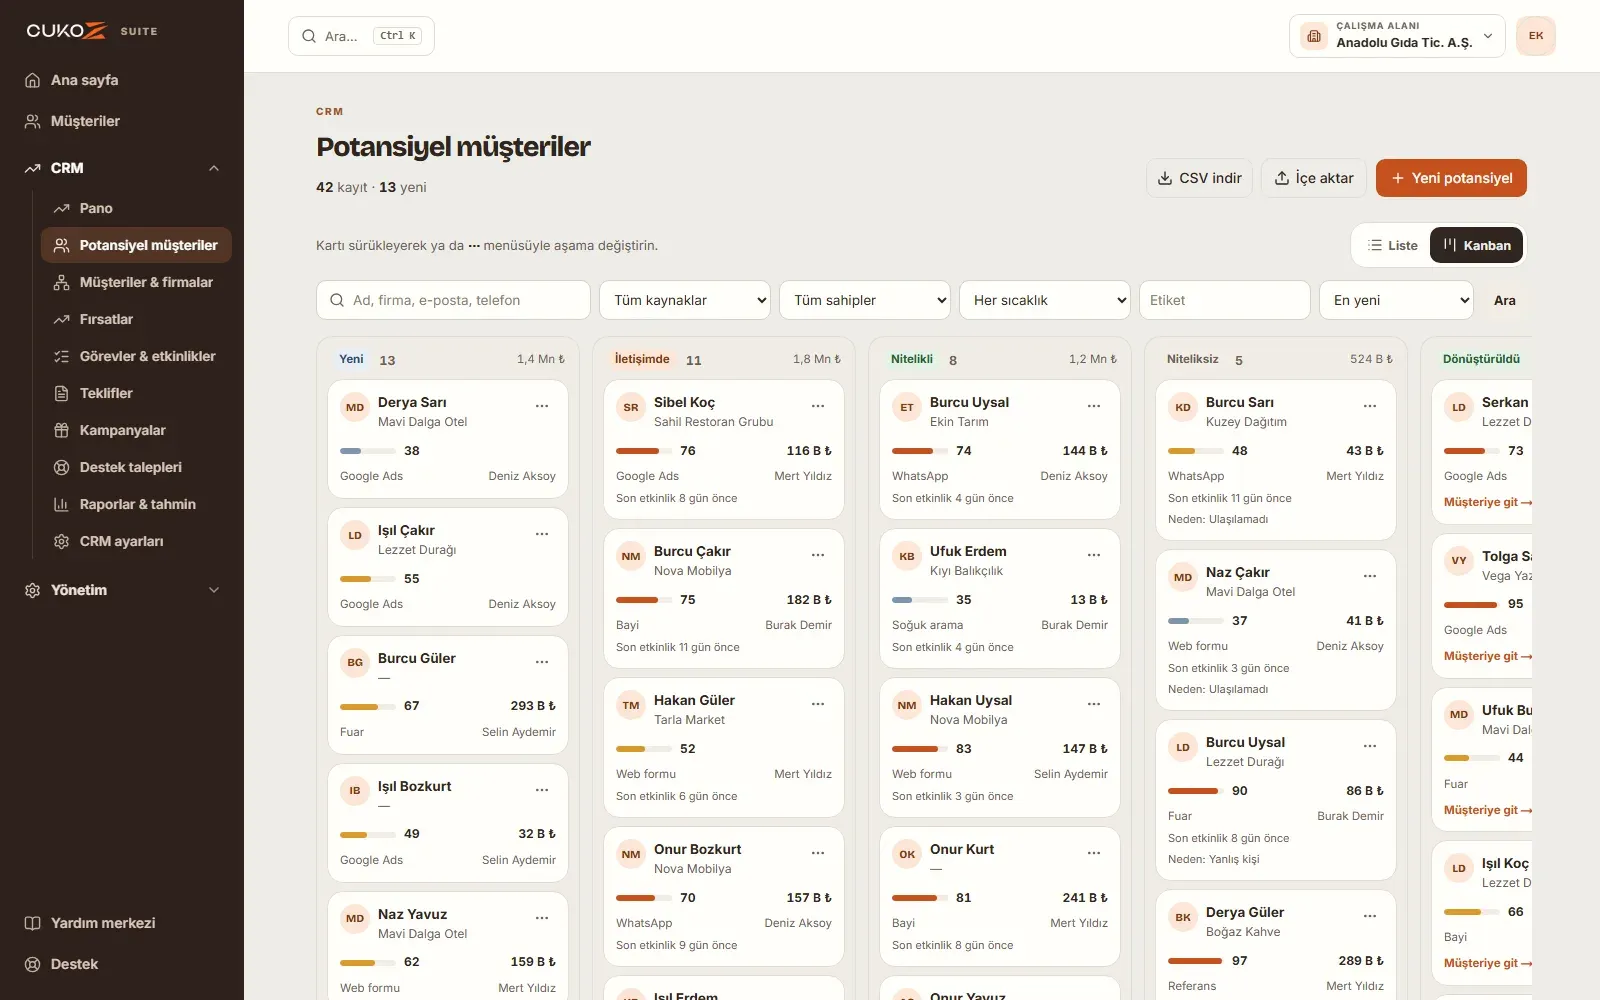Open Destek talepleri
The image size is (1600, 1000).
(x=136, y=467)
